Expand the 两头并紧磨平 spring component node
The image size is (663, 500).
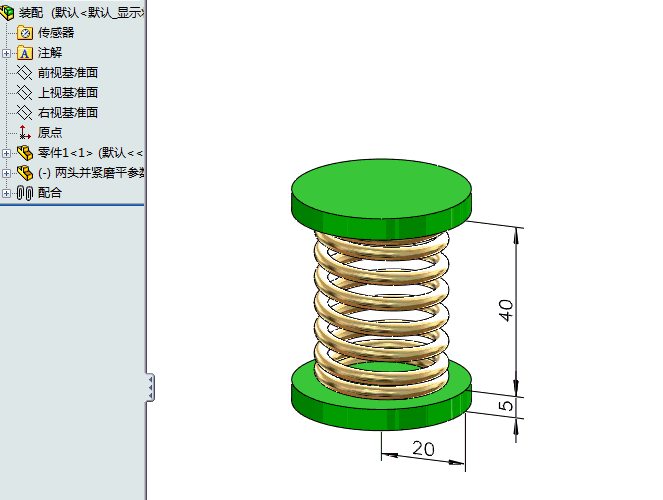[6, 173]
